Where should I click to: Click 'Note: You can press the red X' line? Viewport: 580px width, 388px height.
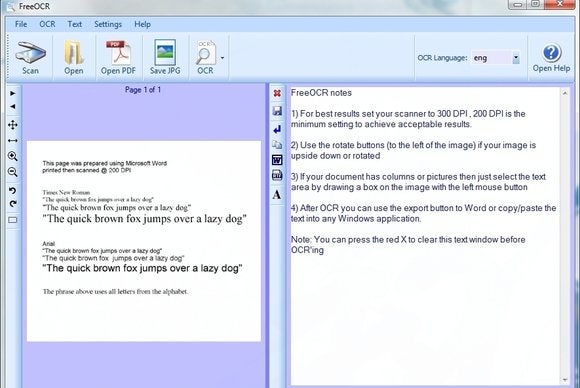(408, 240)
